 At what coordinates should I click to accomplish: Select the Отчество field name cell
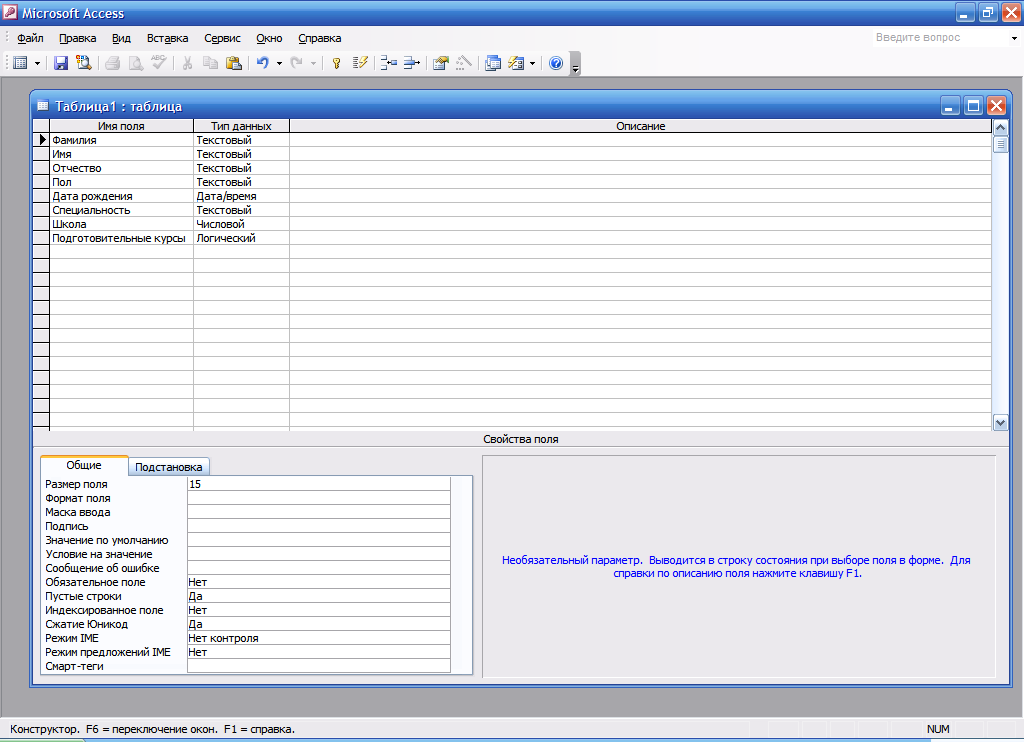click(121, 168)
